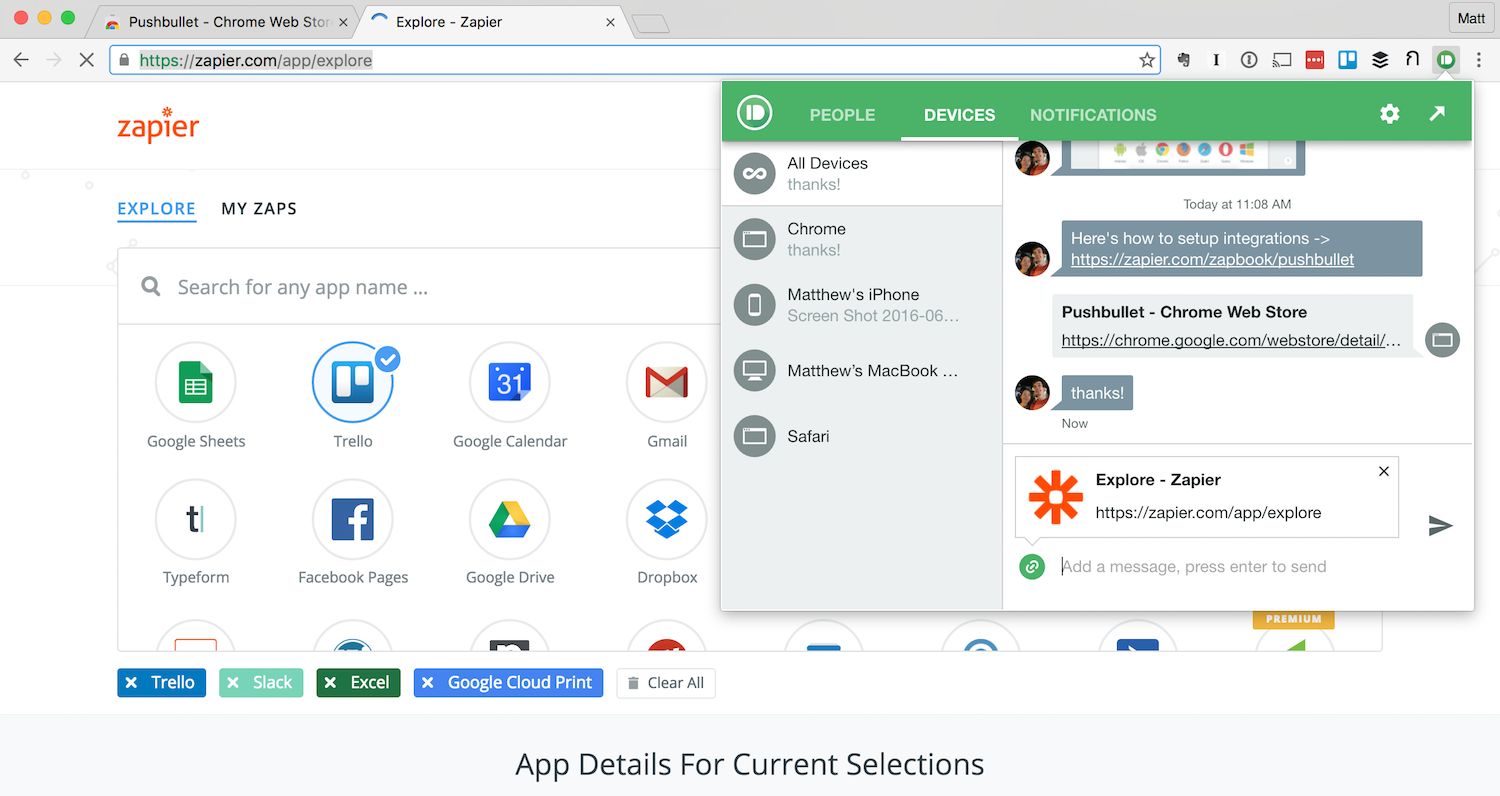Click the green link attachment icon

(x=1032, y=567)
